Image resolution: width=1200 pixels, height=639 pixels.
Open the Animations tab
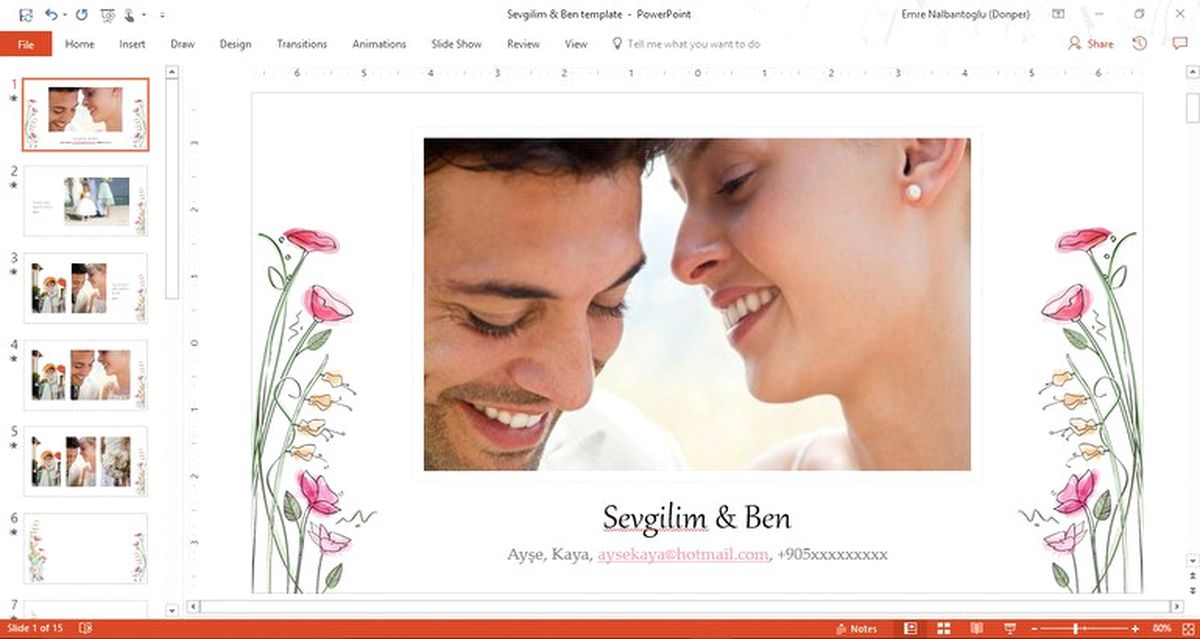pyautogui.click(x=379, y=44)
